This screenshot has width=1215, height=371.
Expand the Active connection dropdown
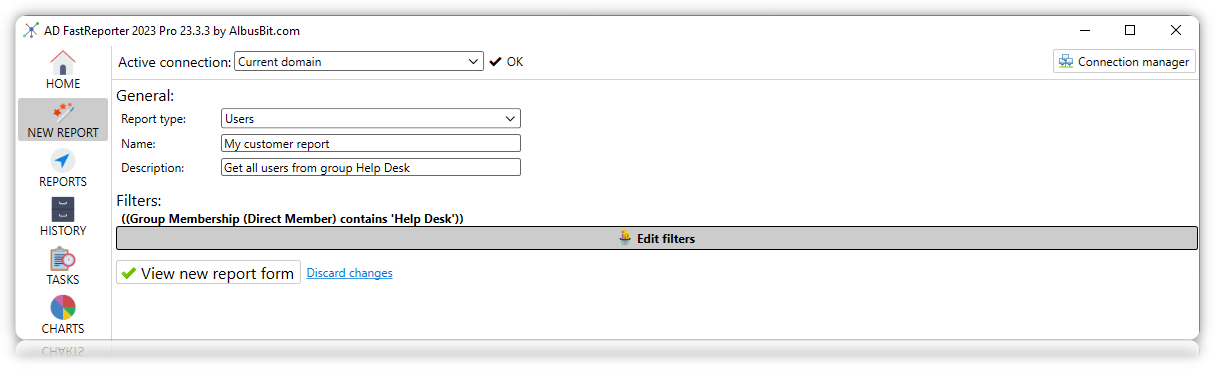pyautogui.click(x=359, y=62)
